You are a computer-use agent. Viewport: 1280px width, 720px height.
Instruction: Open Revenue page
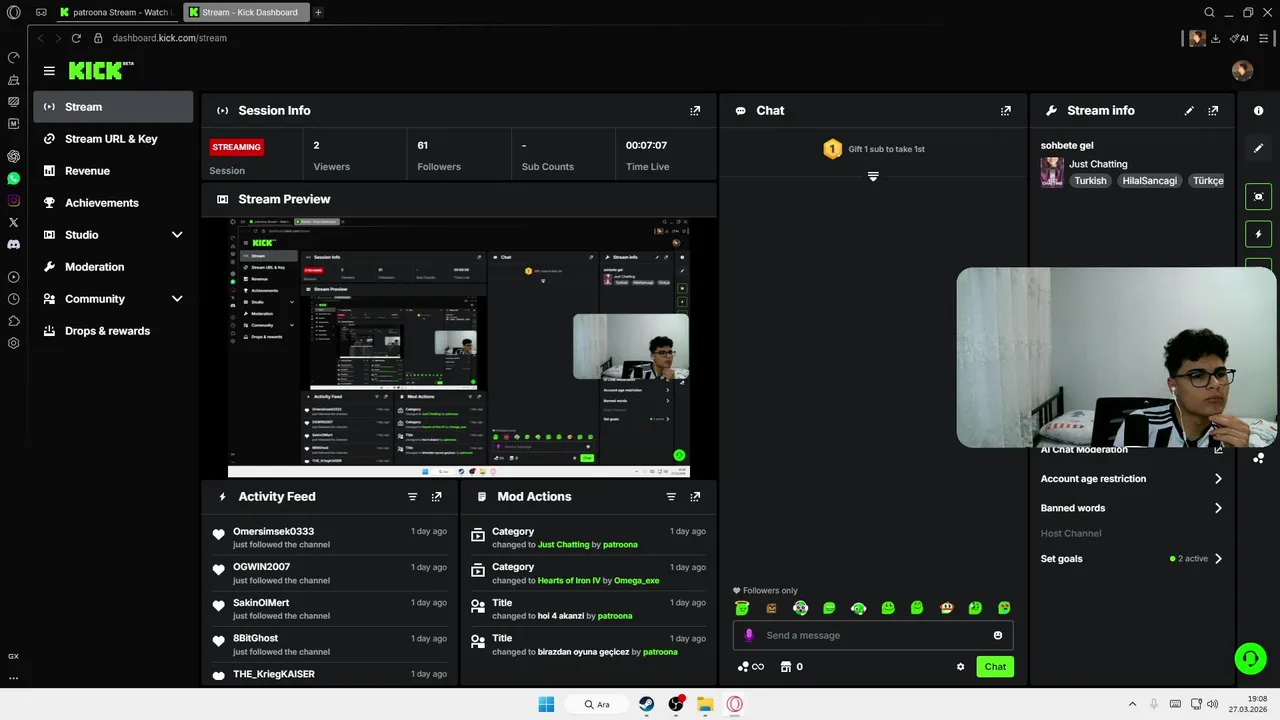coord(113,171)
